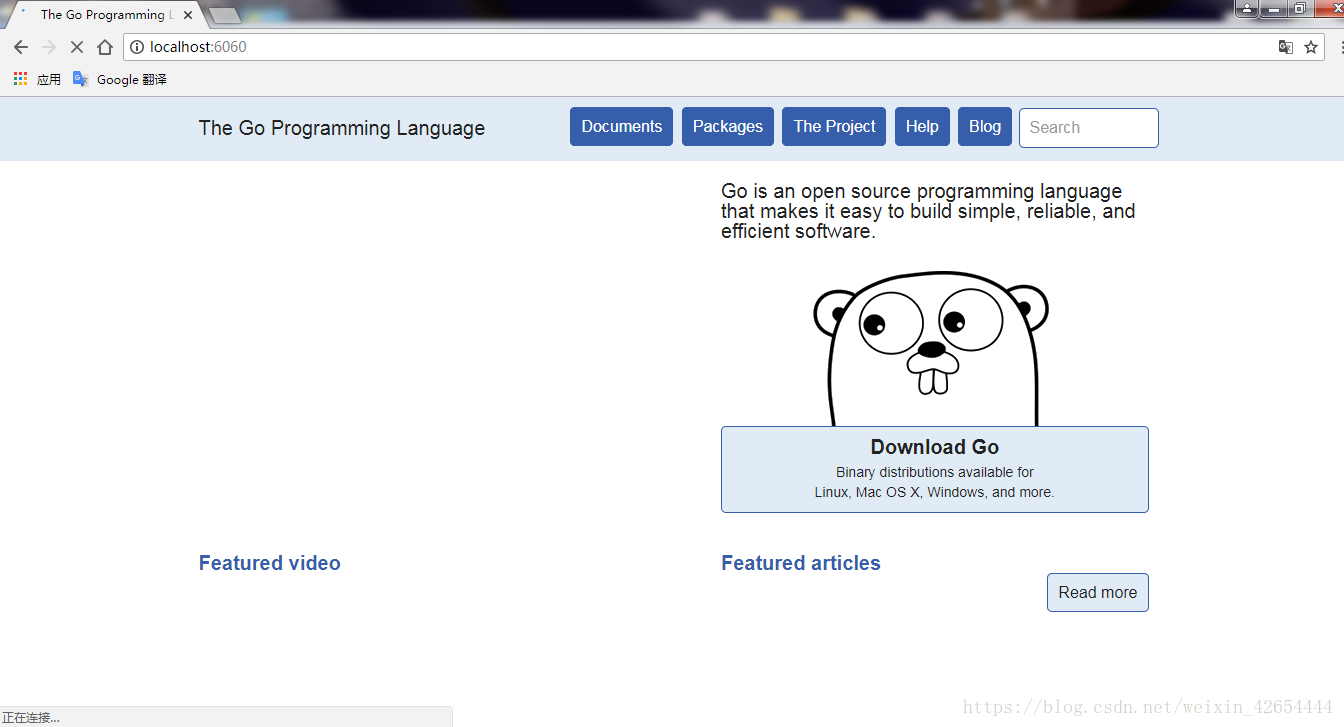Restore the browser window size

pyautogui.click(x=1299, y=8)
